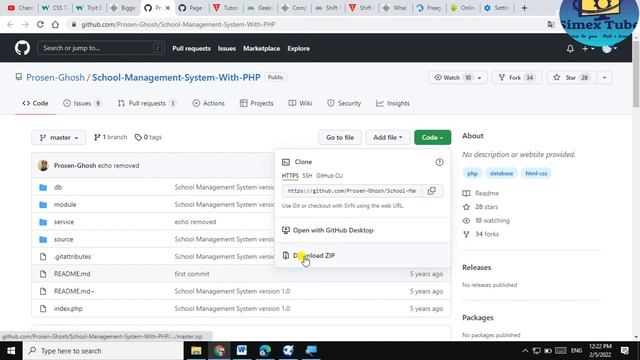Image resolution: width=640 pixels, height=360 pixels.
Task: Open the 34 forks link
Action: (481, 234)
